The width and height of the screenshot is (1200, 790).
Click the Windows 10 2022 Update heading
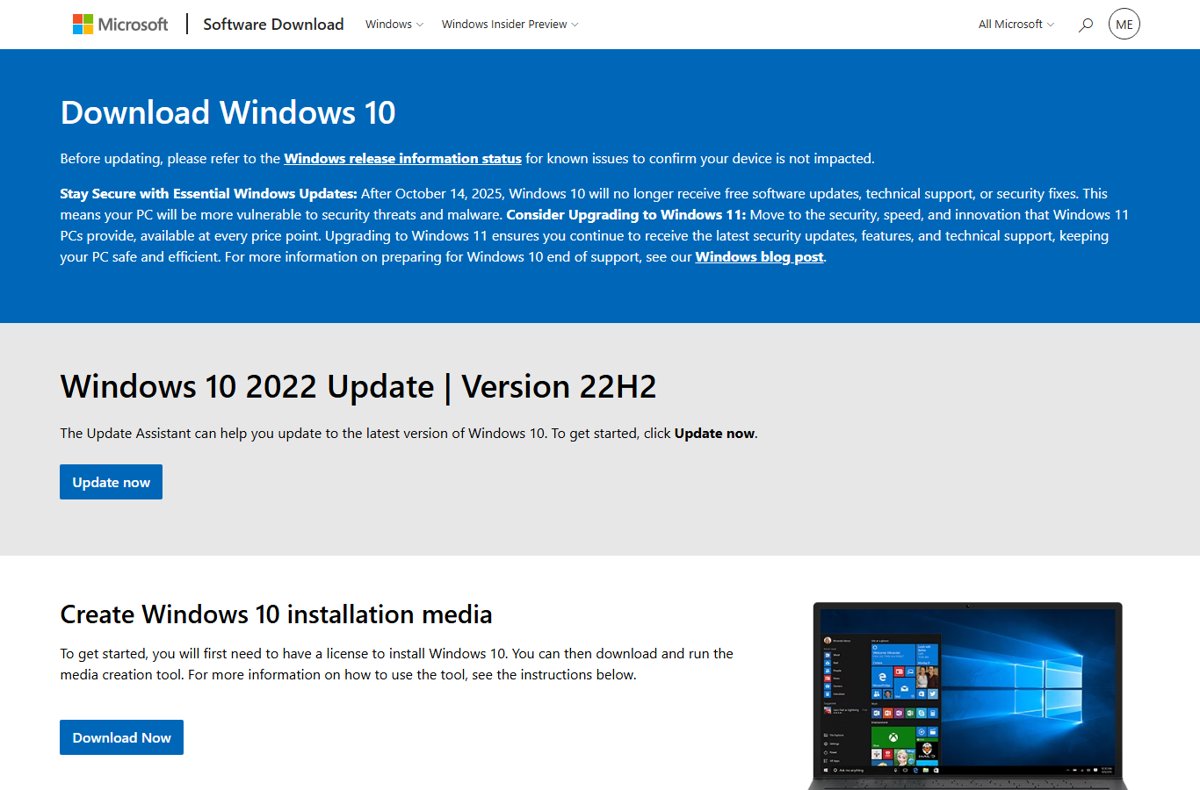click(x=358, y=386)
